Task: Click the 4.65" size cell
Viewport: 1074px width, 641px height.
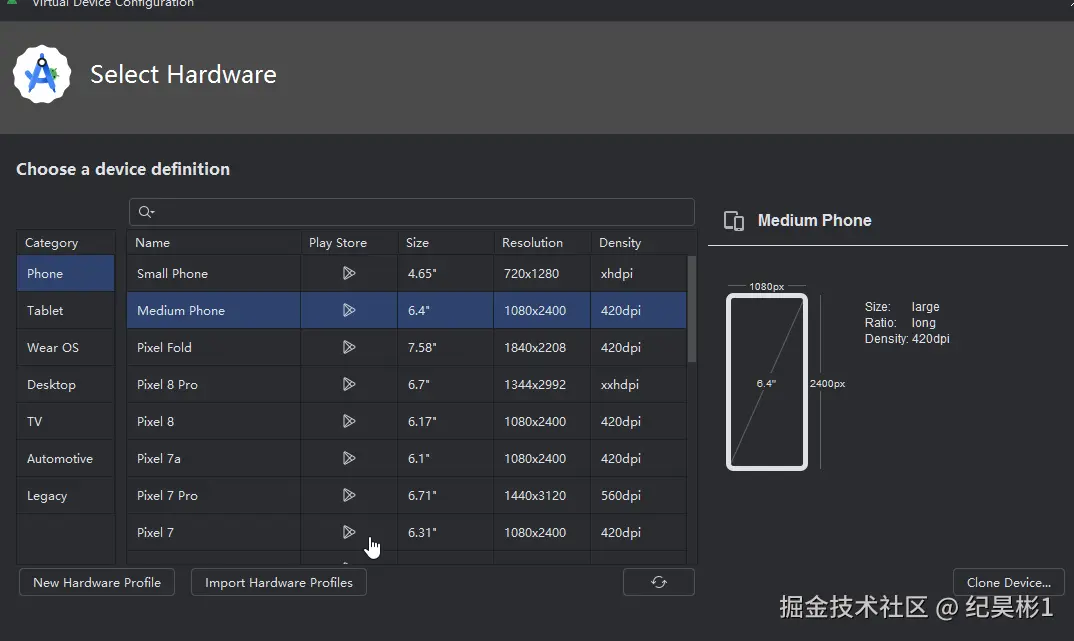Action: pos(446,273)
